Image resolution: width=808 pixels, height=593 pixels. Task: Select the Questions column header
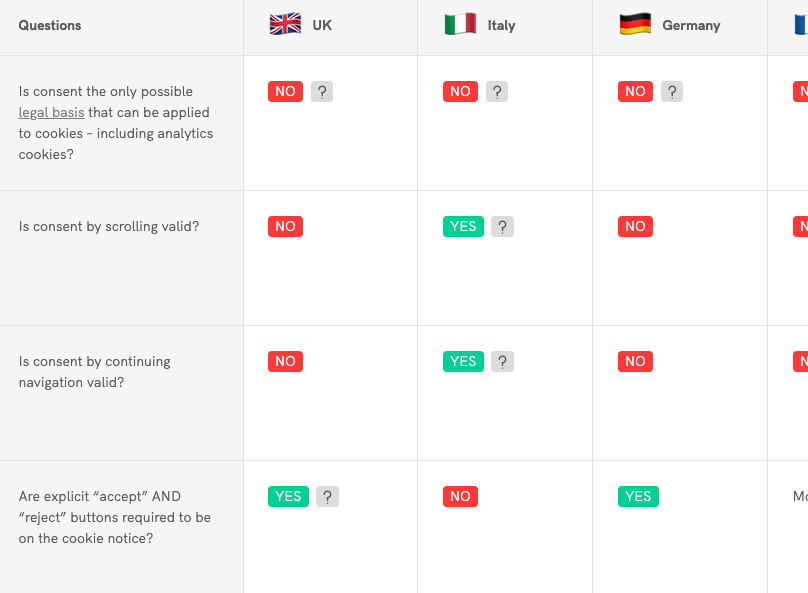pyautogui.click(x=49, y=25)
